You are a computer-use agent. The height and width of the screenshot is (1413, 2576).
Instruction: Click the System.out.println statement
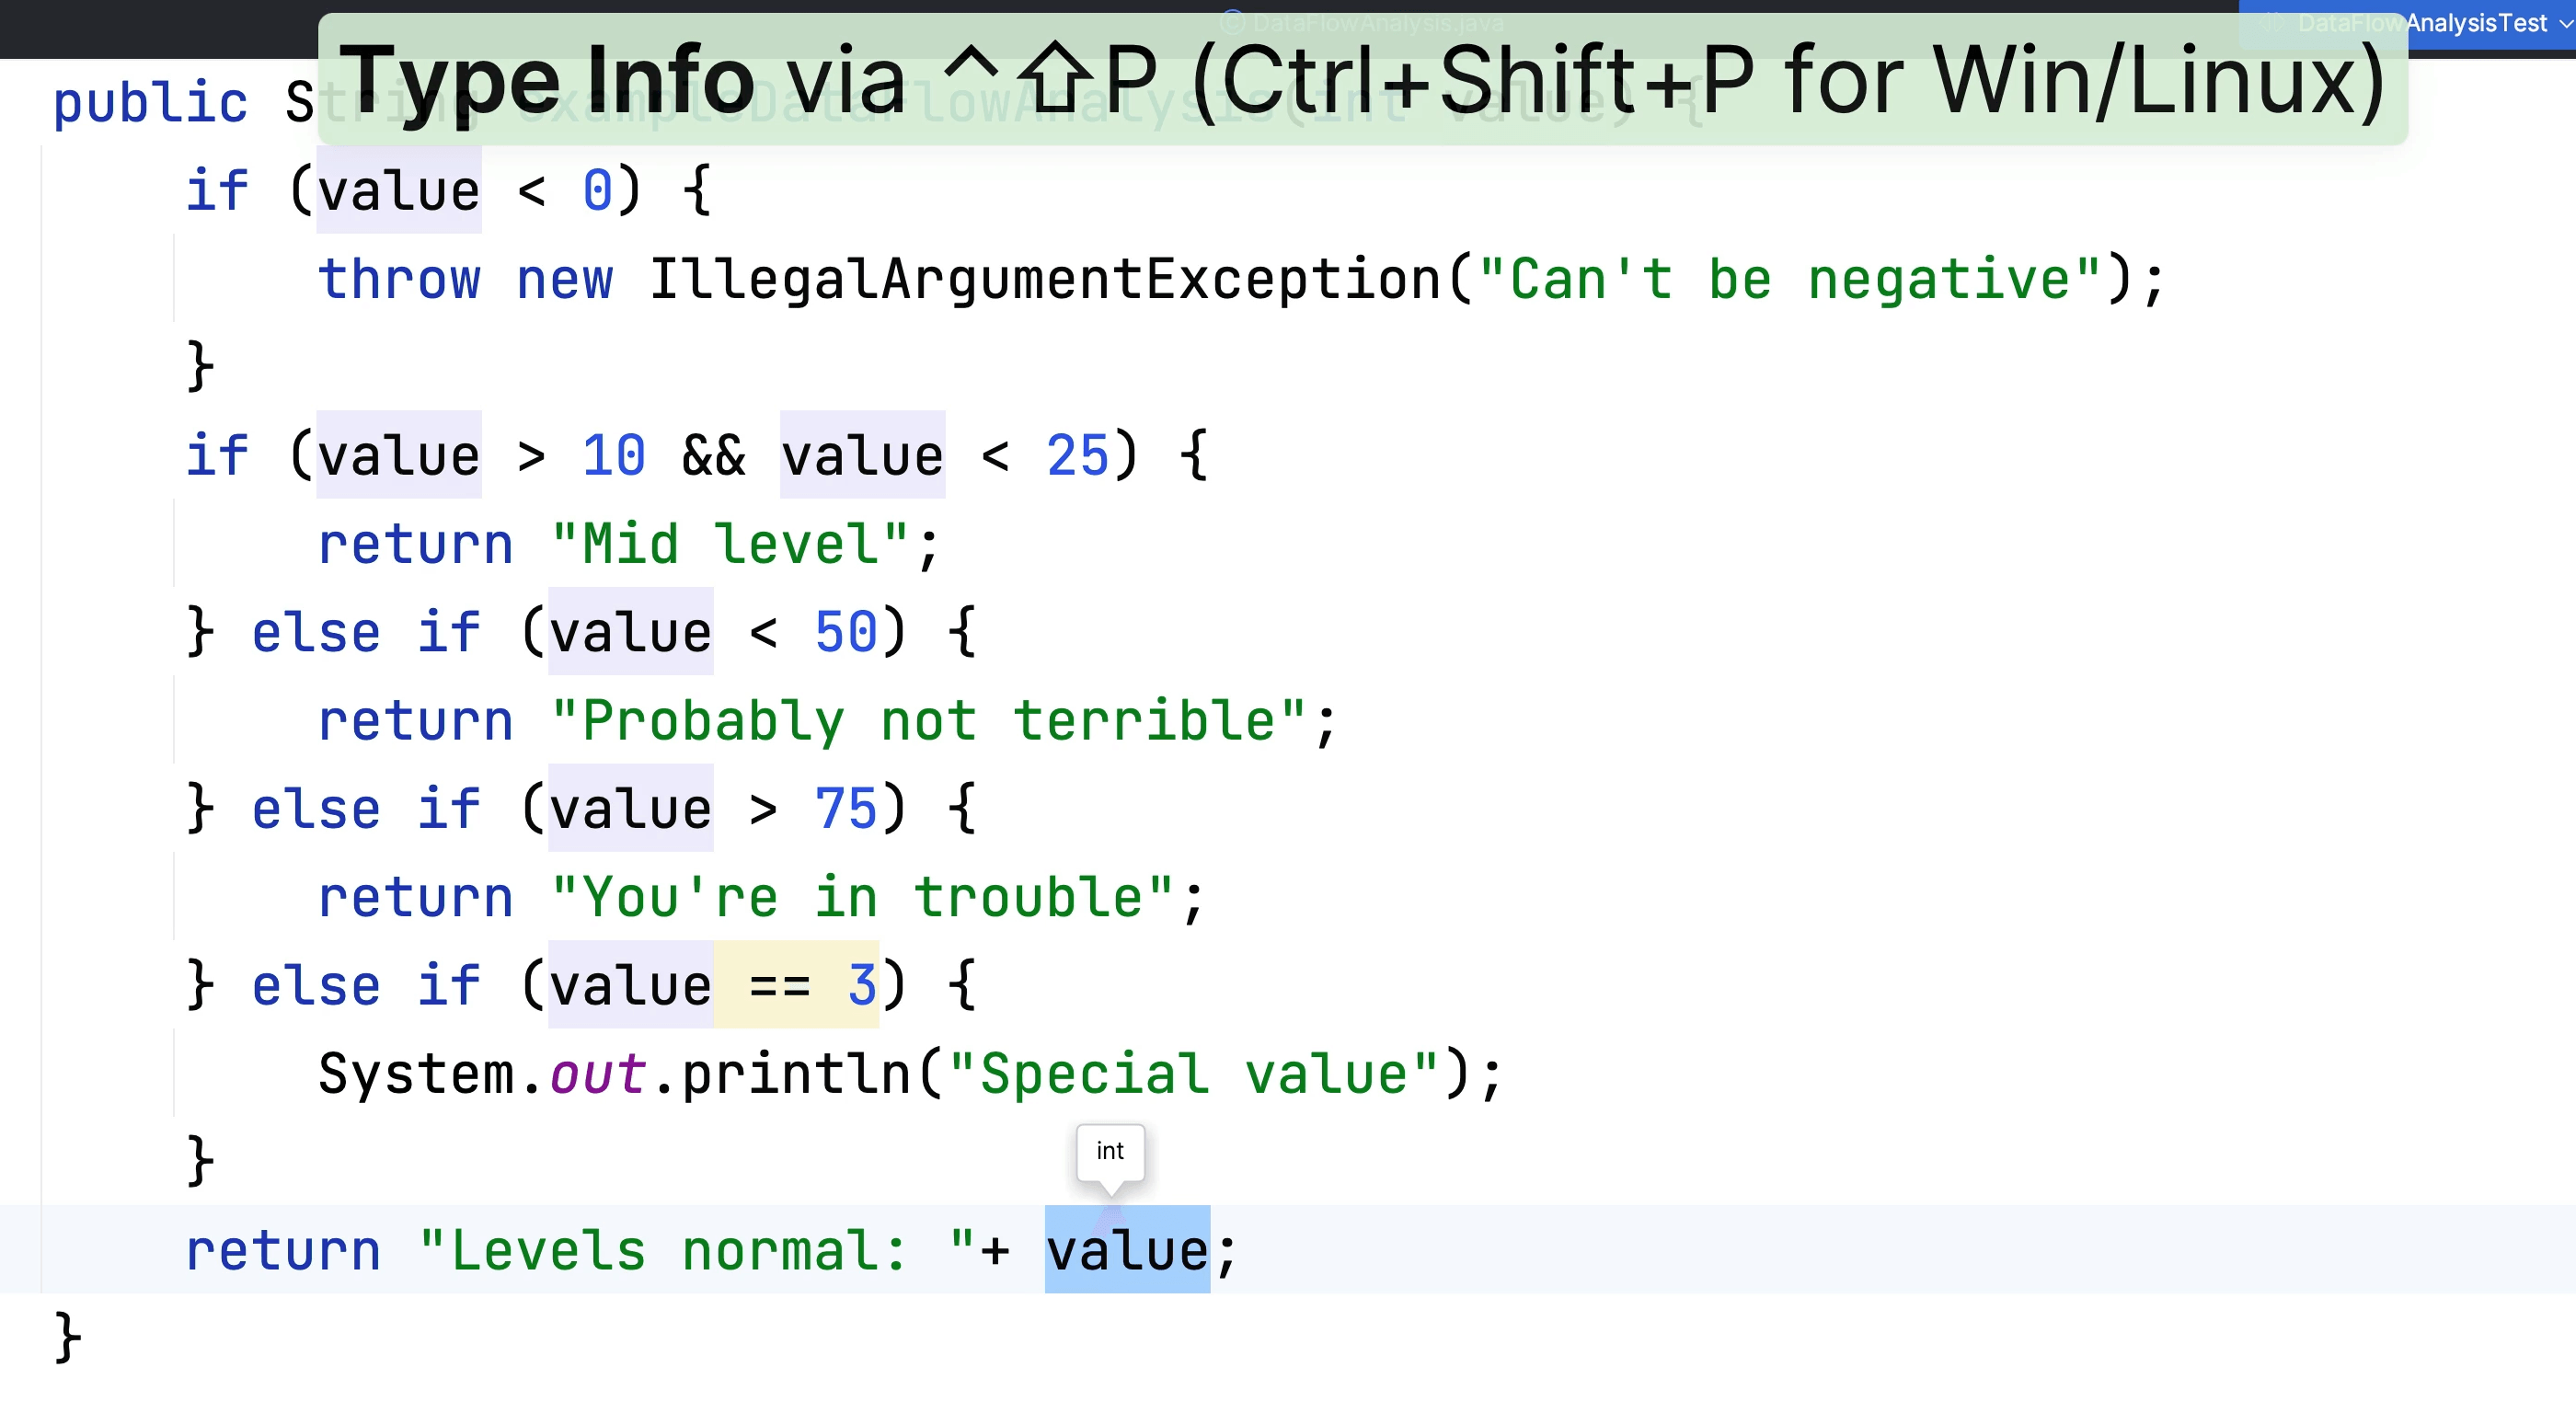[912, 1074]
